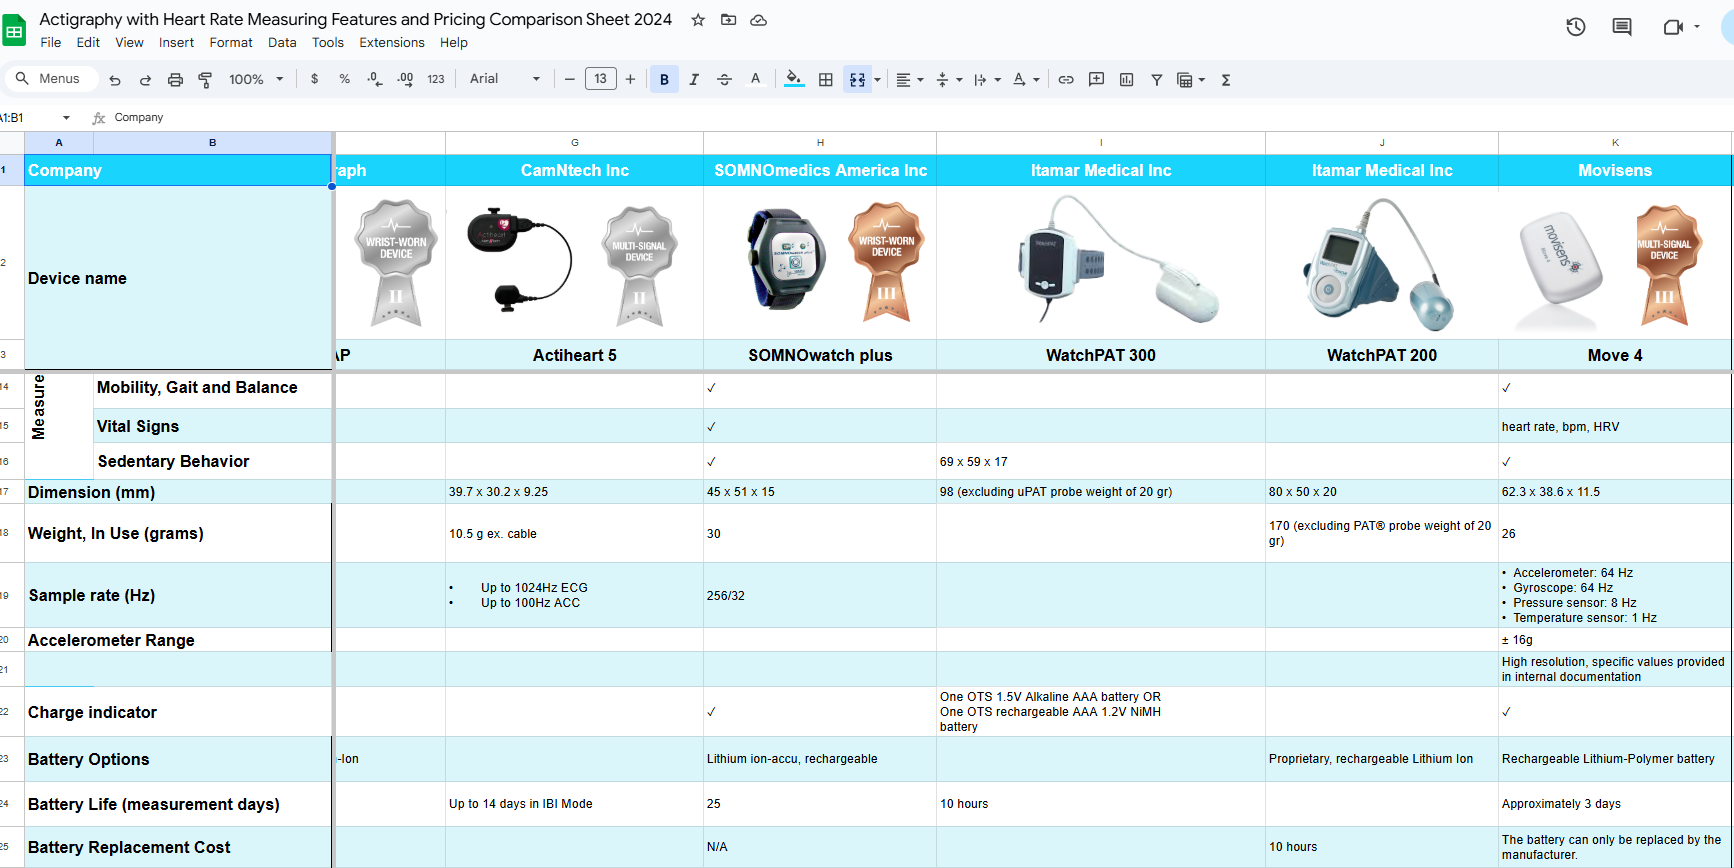Open Arial font dropdown

click(505, 79)
